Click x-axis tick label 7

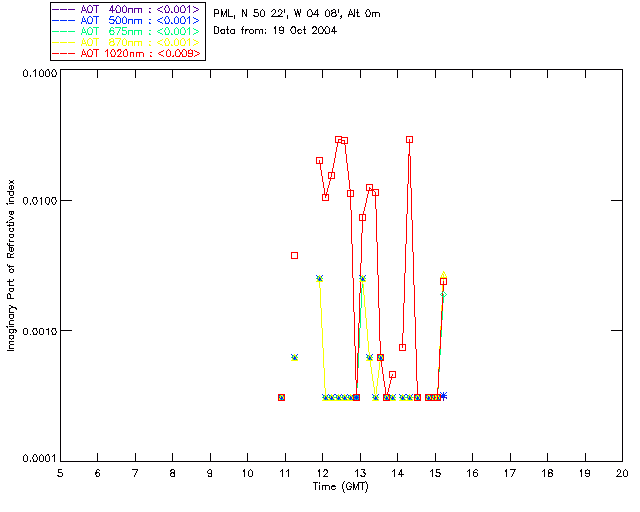click(135, 473)
